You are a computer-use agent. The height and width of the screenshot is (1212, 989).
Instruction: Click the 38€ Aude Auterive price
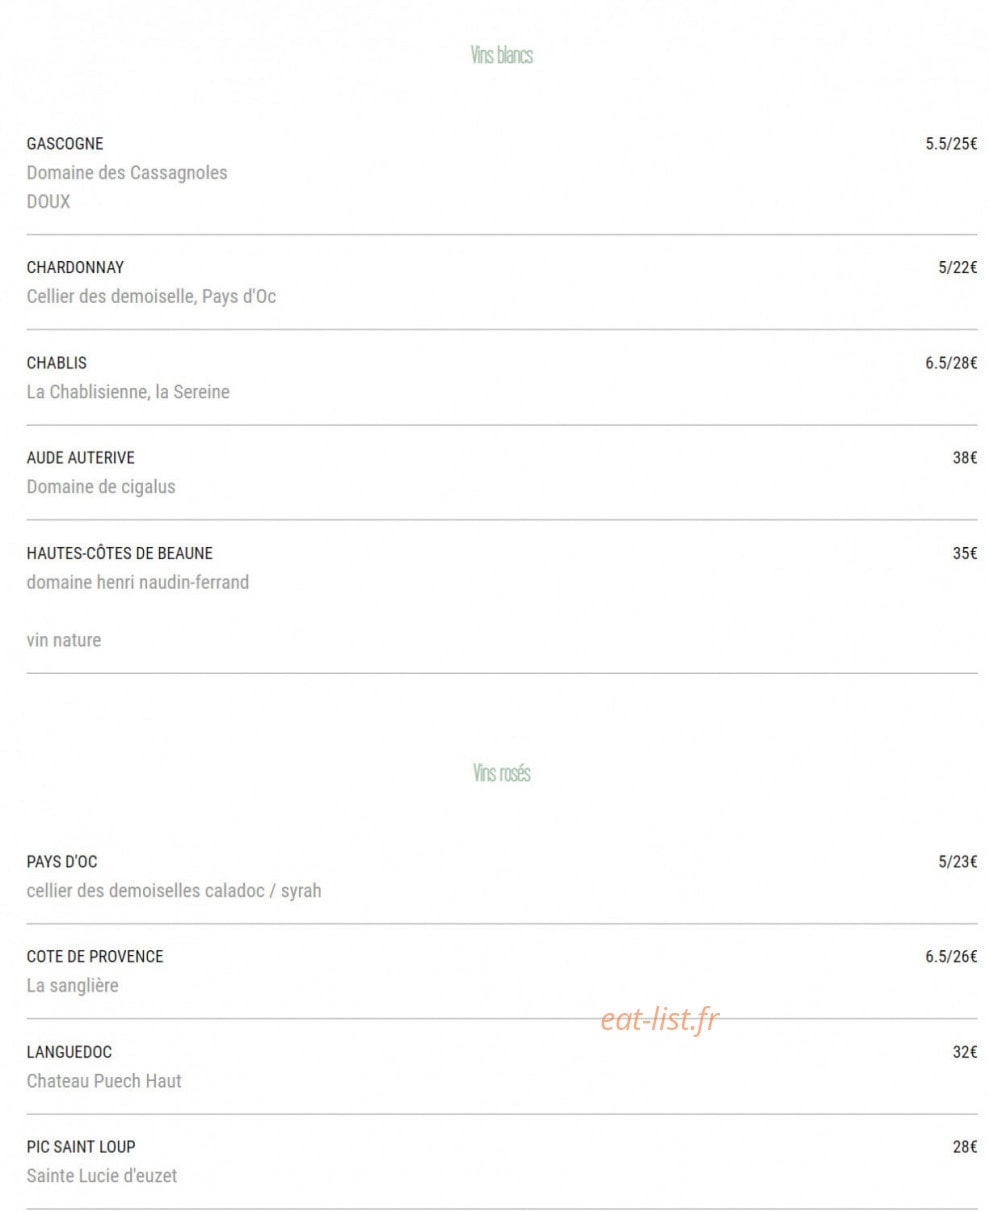(965, 458)
